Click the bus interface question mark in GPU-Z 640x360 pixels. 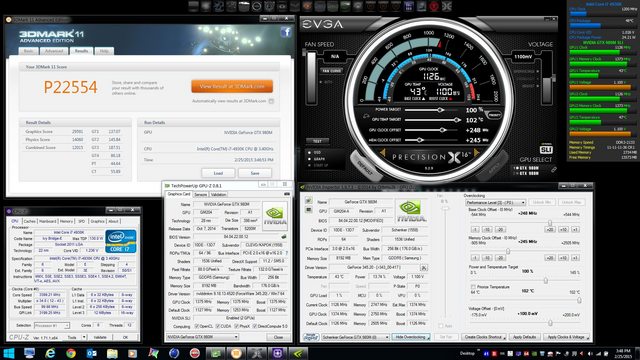click(287, 253)
